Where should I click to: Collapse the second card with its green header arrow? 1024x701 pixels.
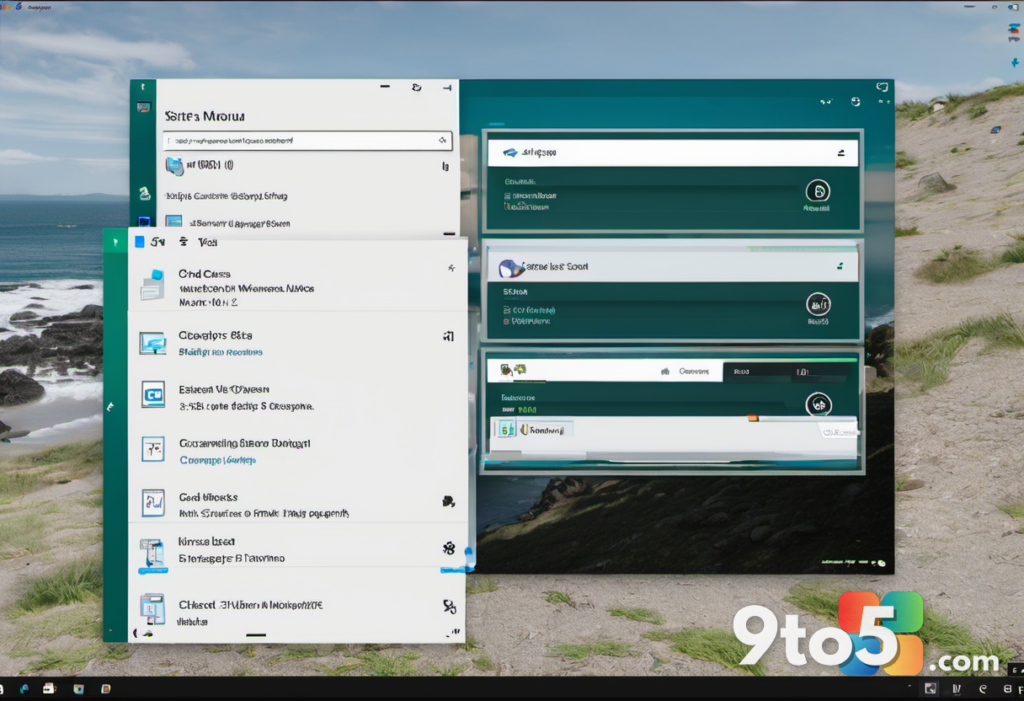(x=840, y=266)
